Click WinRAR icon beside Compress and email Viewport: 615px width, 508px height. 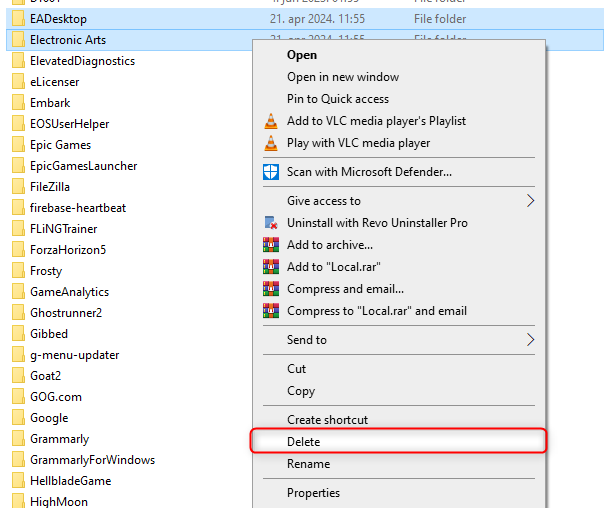[x=271, y=289]
